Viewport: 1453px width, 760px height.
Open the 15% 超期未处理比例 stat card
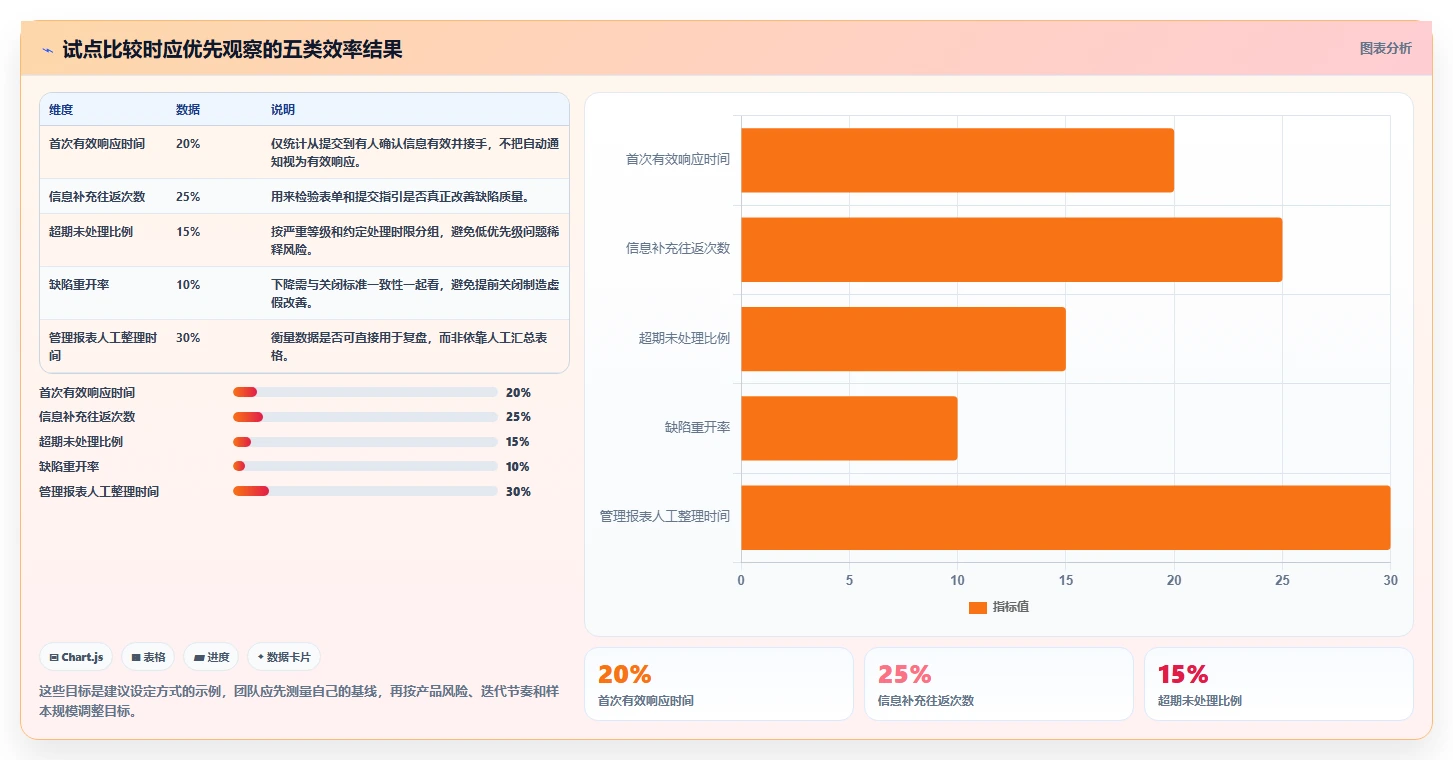[1279, 684]
